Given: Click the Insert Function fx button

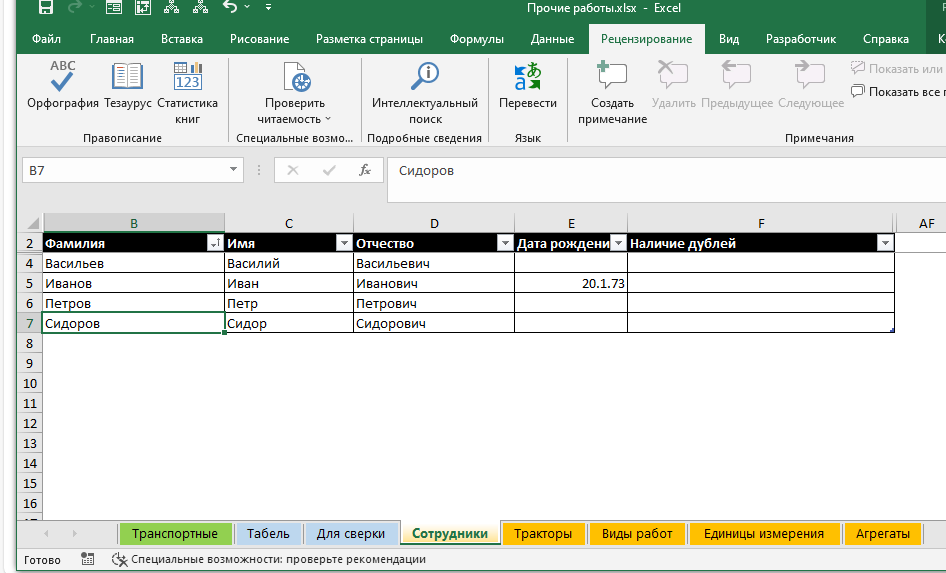Looking at the screenshot, I should [x=364, y=170].
